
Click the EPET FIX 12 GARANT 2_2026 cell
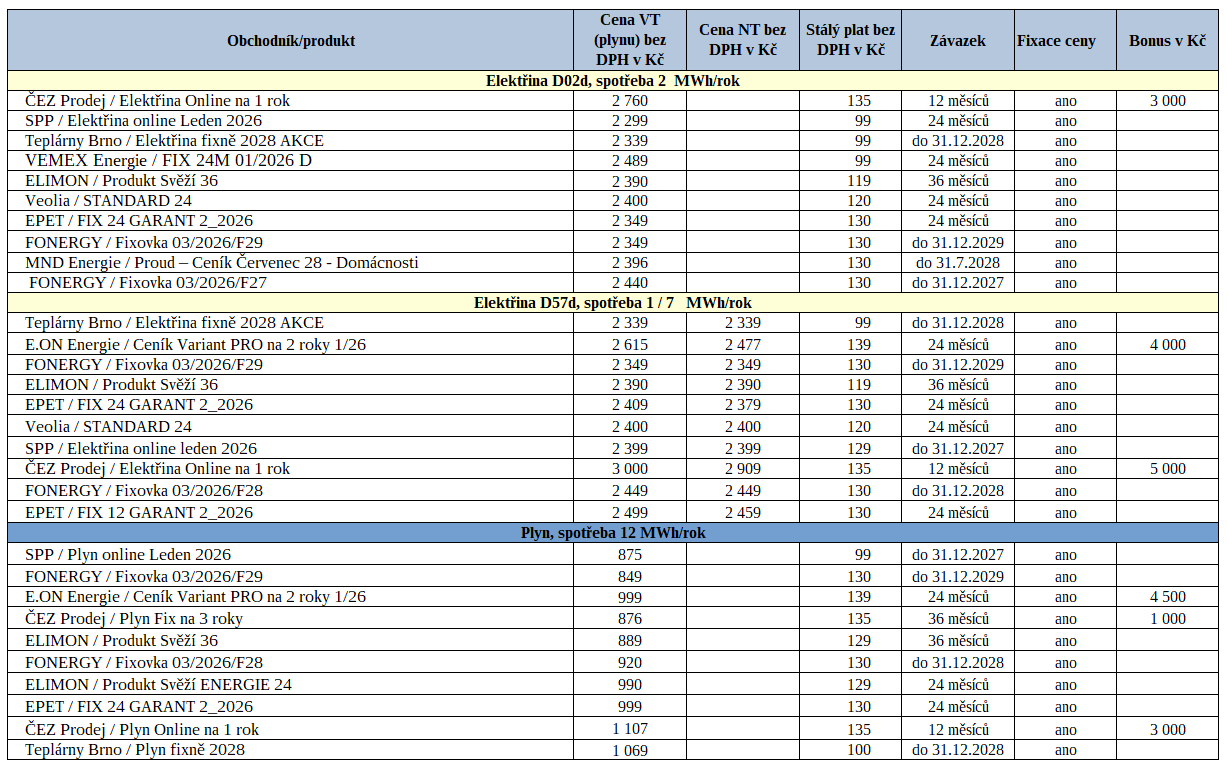(139, 513)
